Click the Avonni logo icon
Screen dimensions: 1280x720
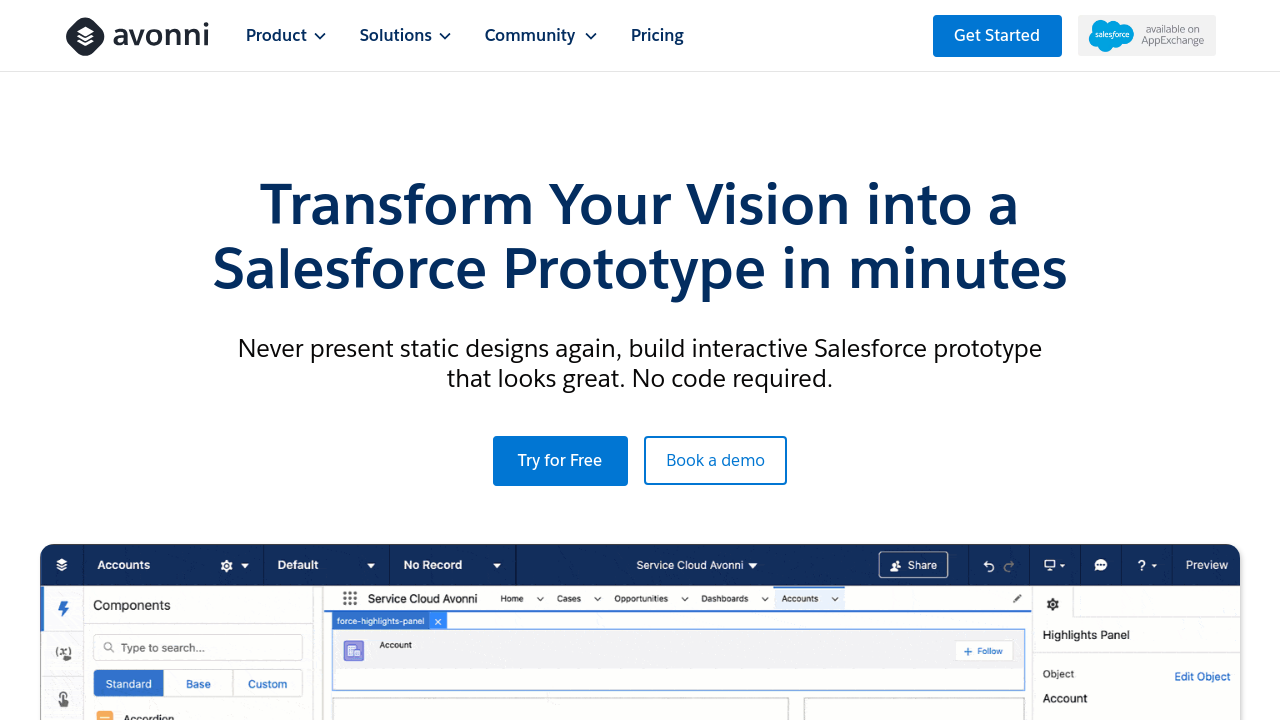click(85, 36)
